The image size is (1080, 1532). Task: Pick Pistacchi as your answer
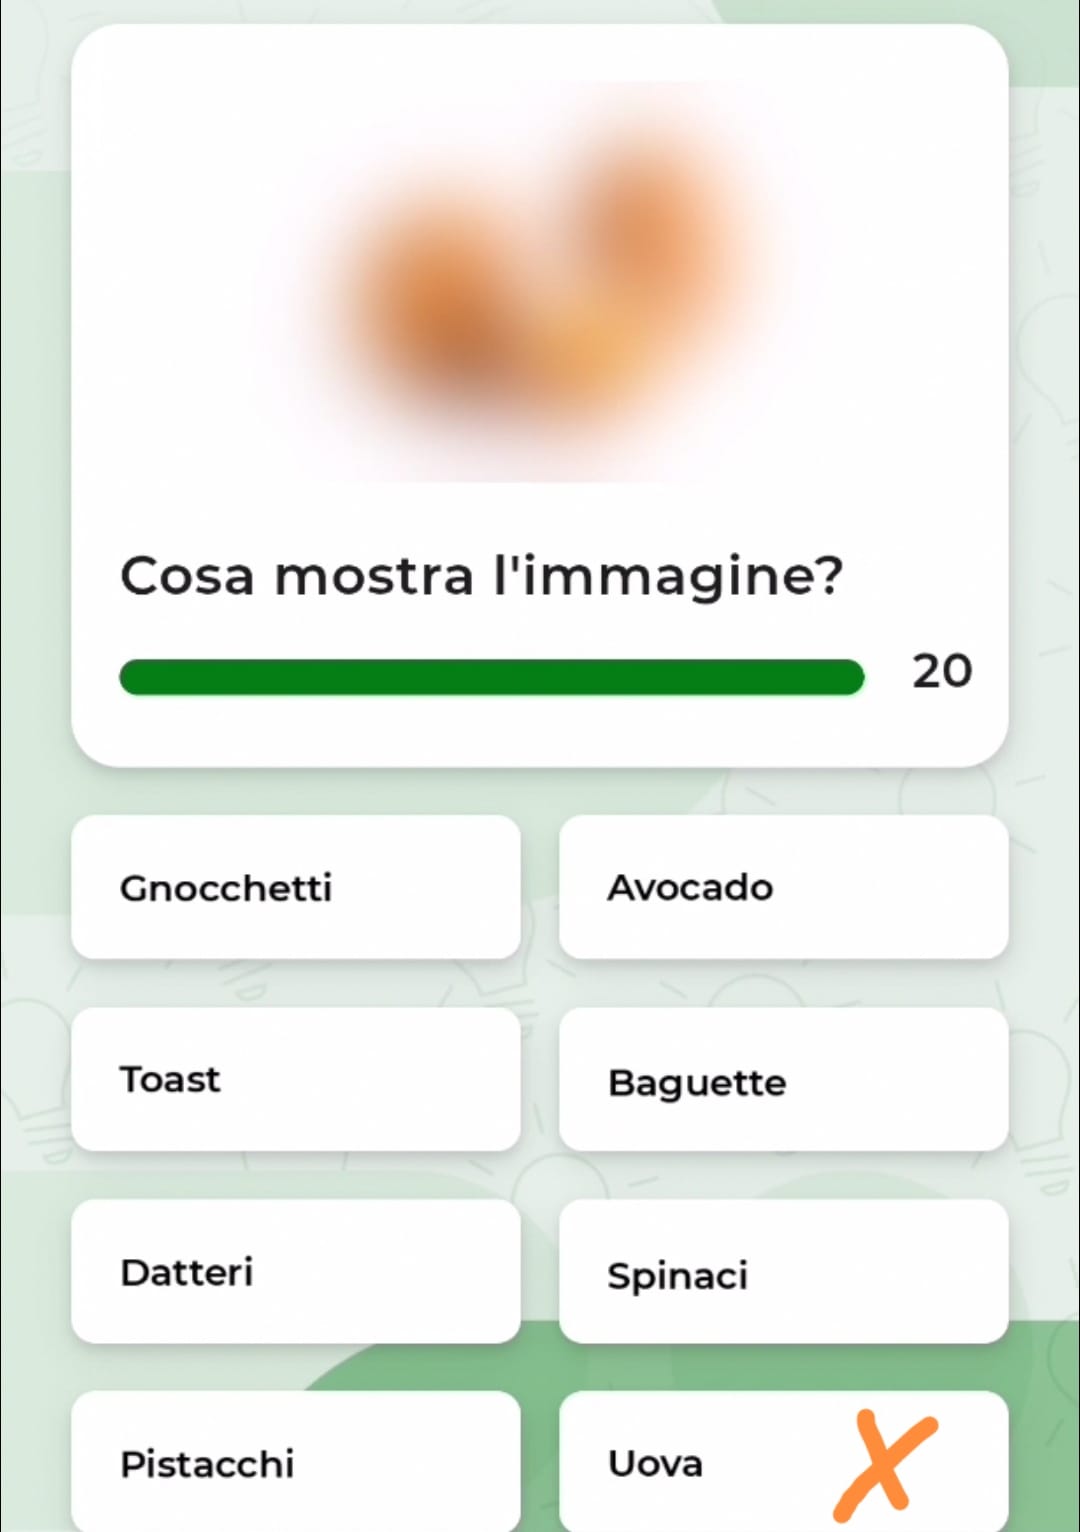295,1463
